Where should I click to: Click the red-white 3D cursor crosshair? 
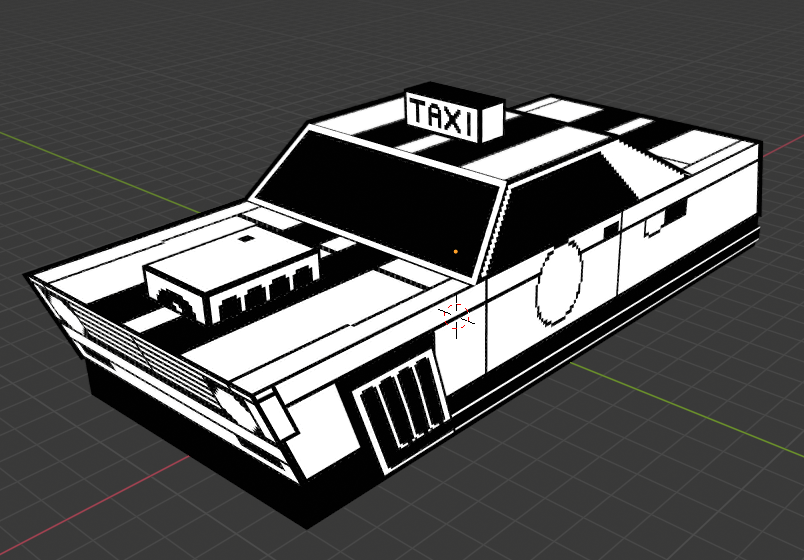tap(456, 315)
